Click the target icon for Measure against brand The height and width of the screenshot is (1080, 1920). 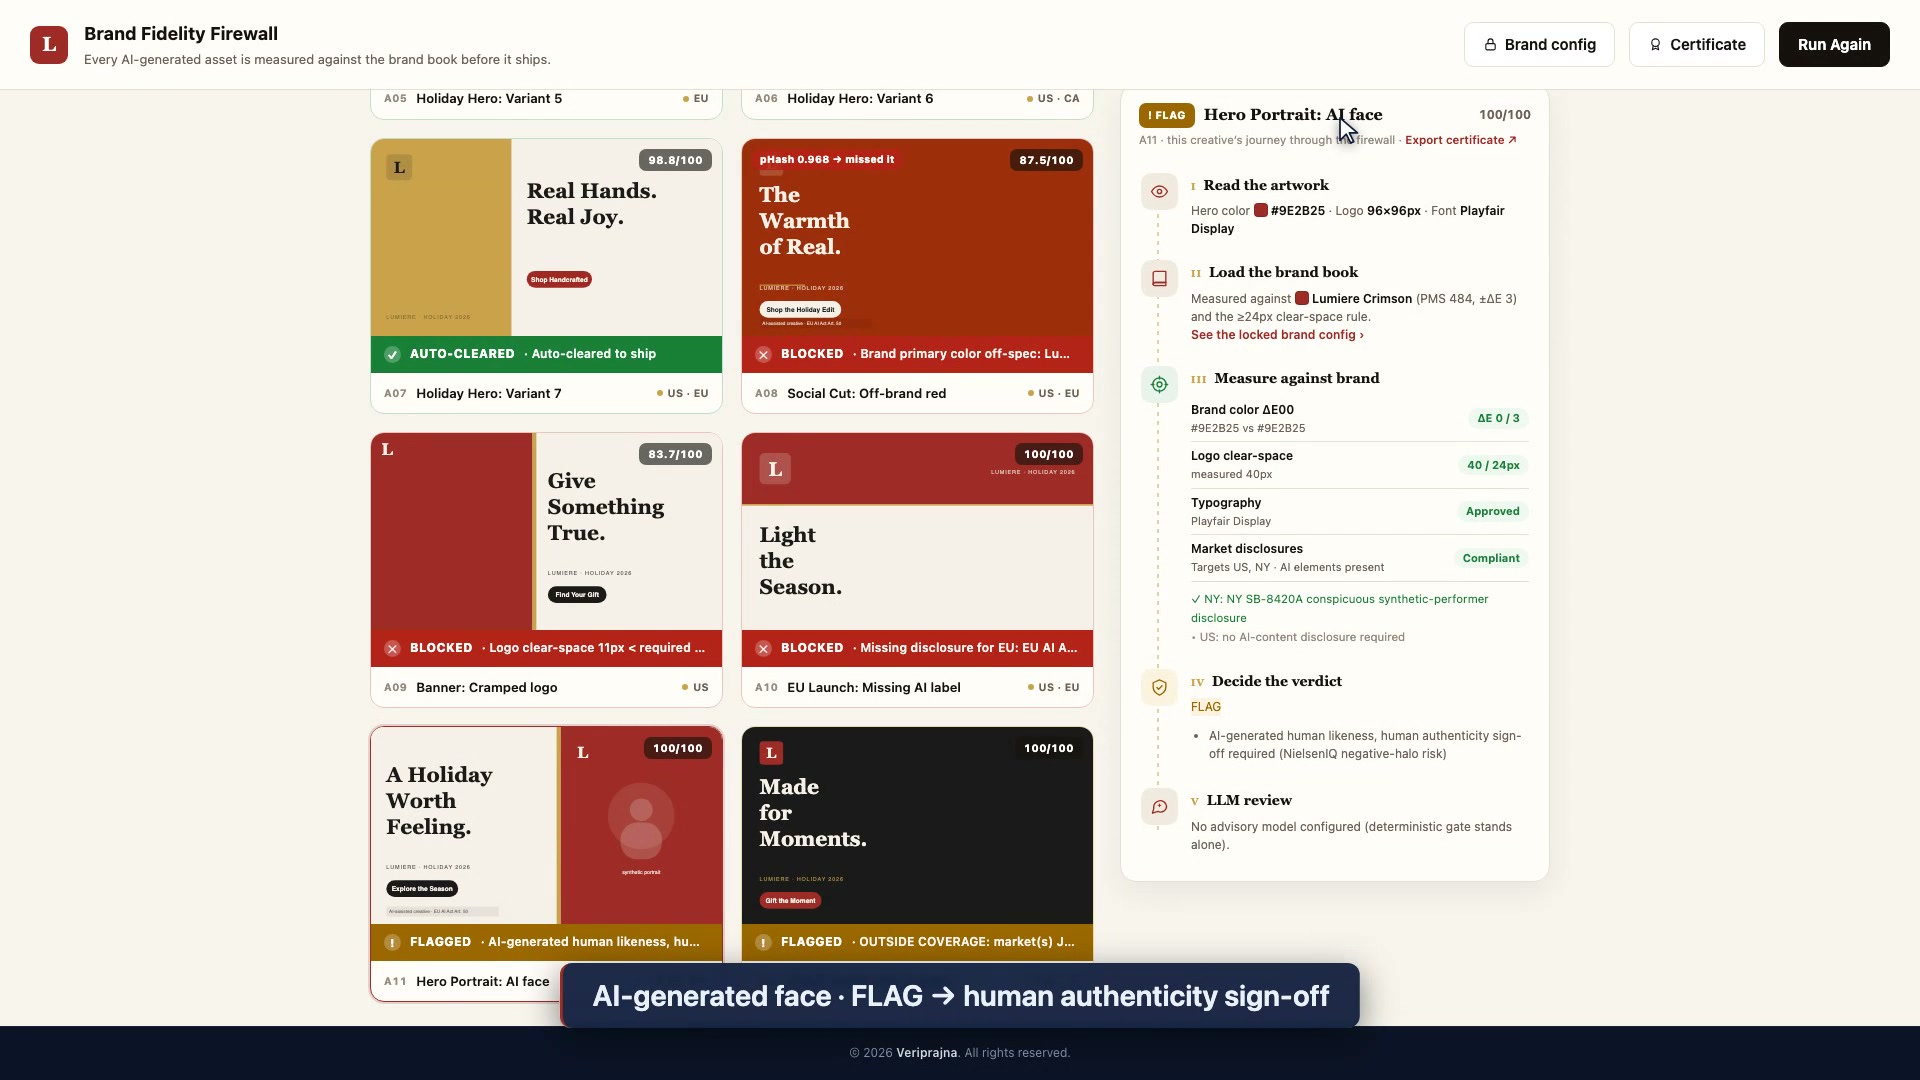pyautogui.click(x=1159, y=385)
